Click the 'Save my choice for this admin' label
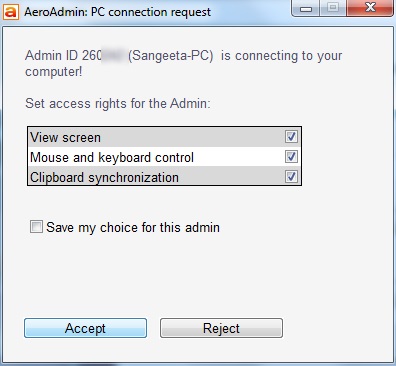The image size is (396, 366). point(133,228)
